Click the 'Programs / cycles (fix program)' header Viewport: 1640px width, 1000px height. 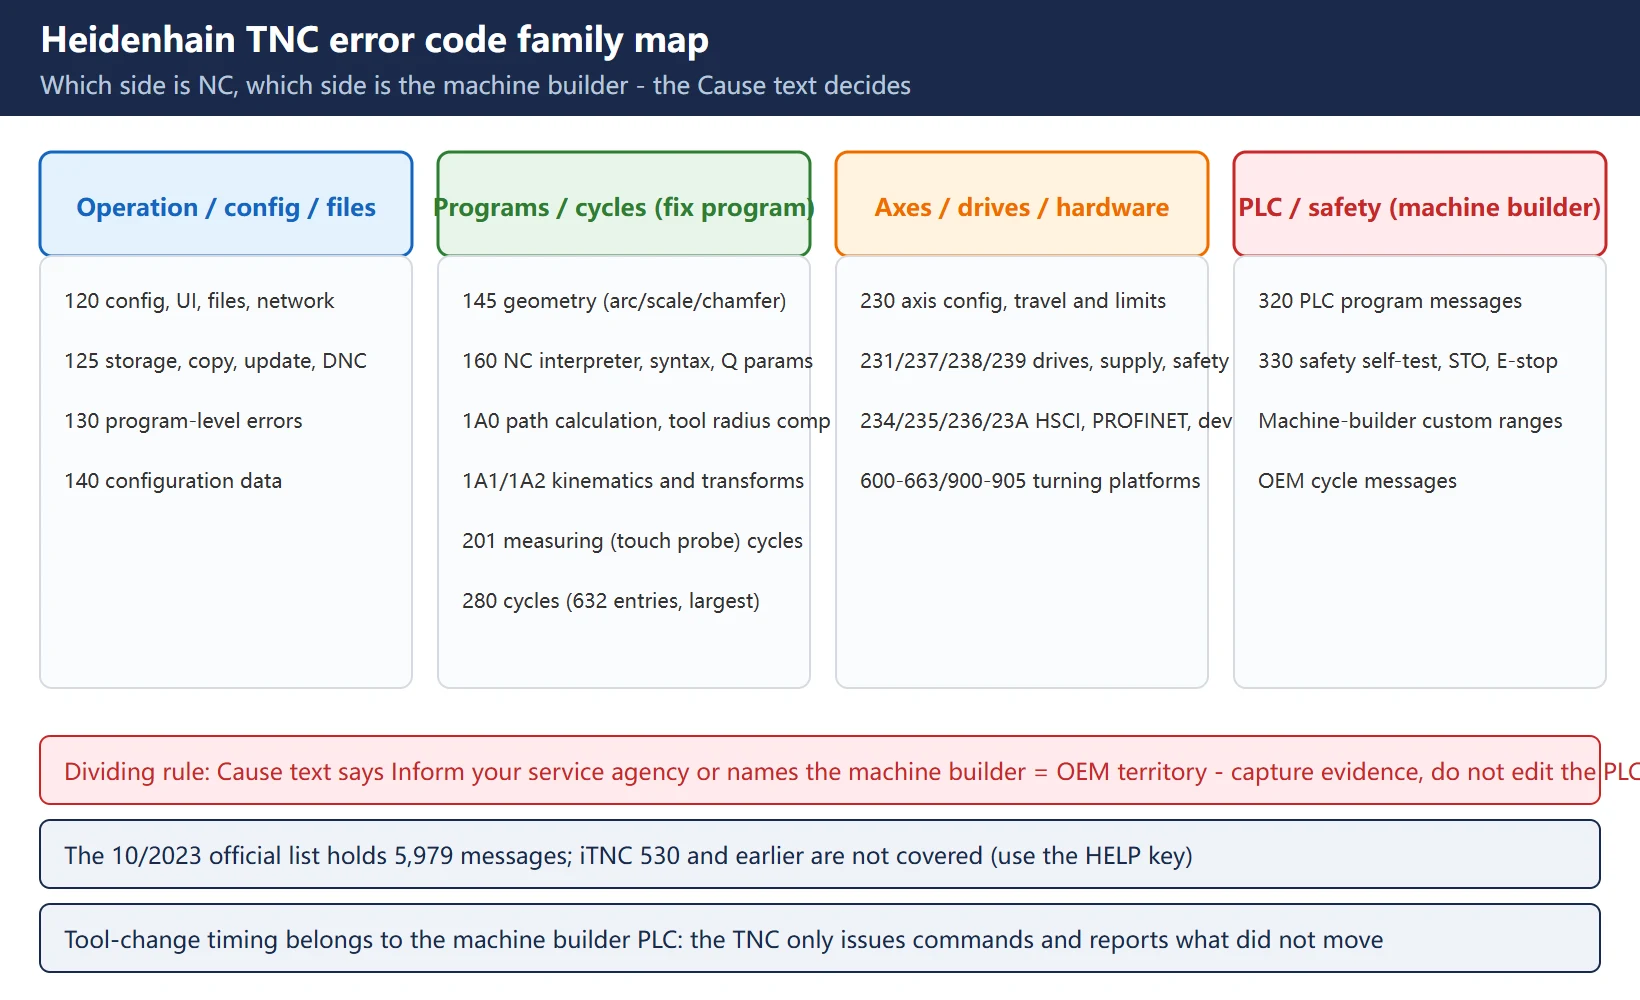pos(624,204)
